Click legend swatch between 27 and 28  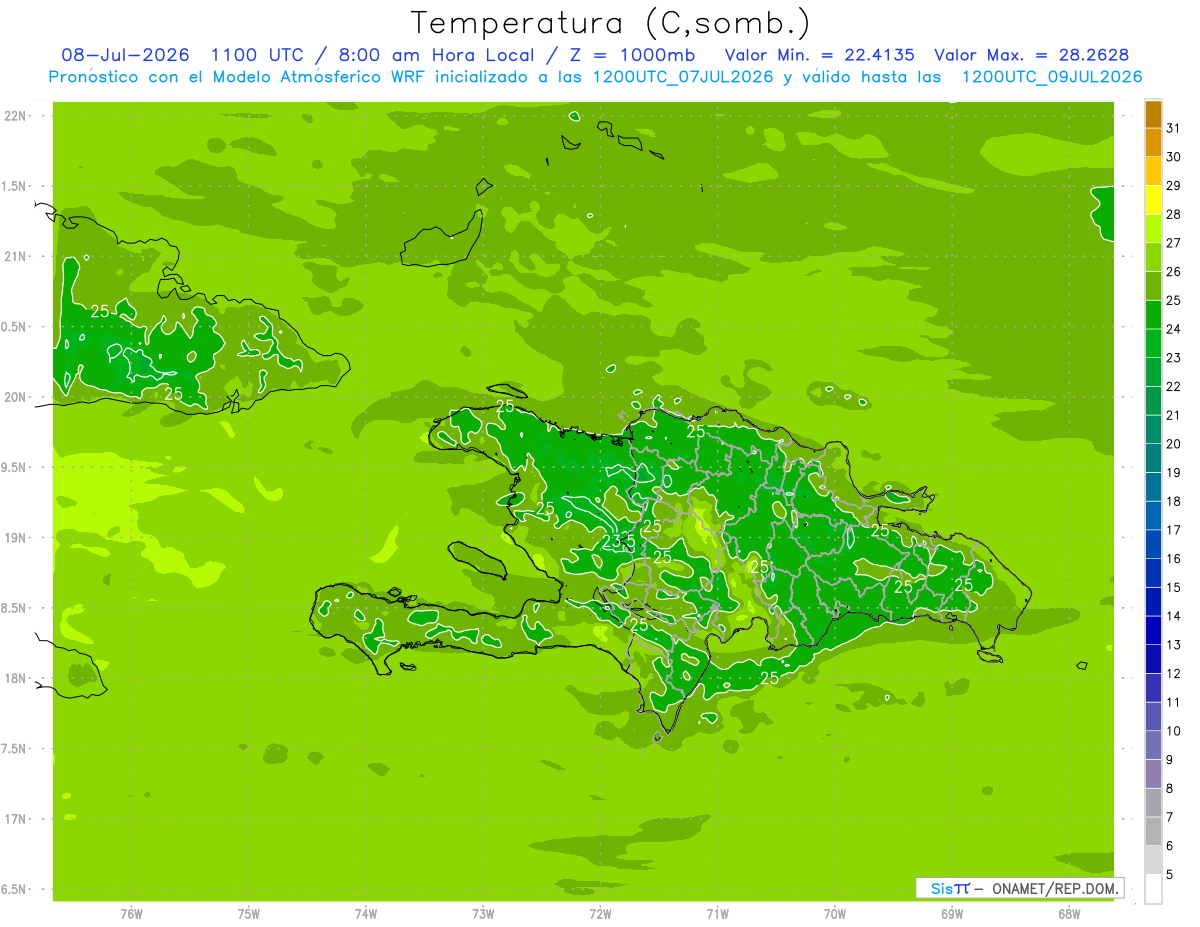click(1153, 229)
